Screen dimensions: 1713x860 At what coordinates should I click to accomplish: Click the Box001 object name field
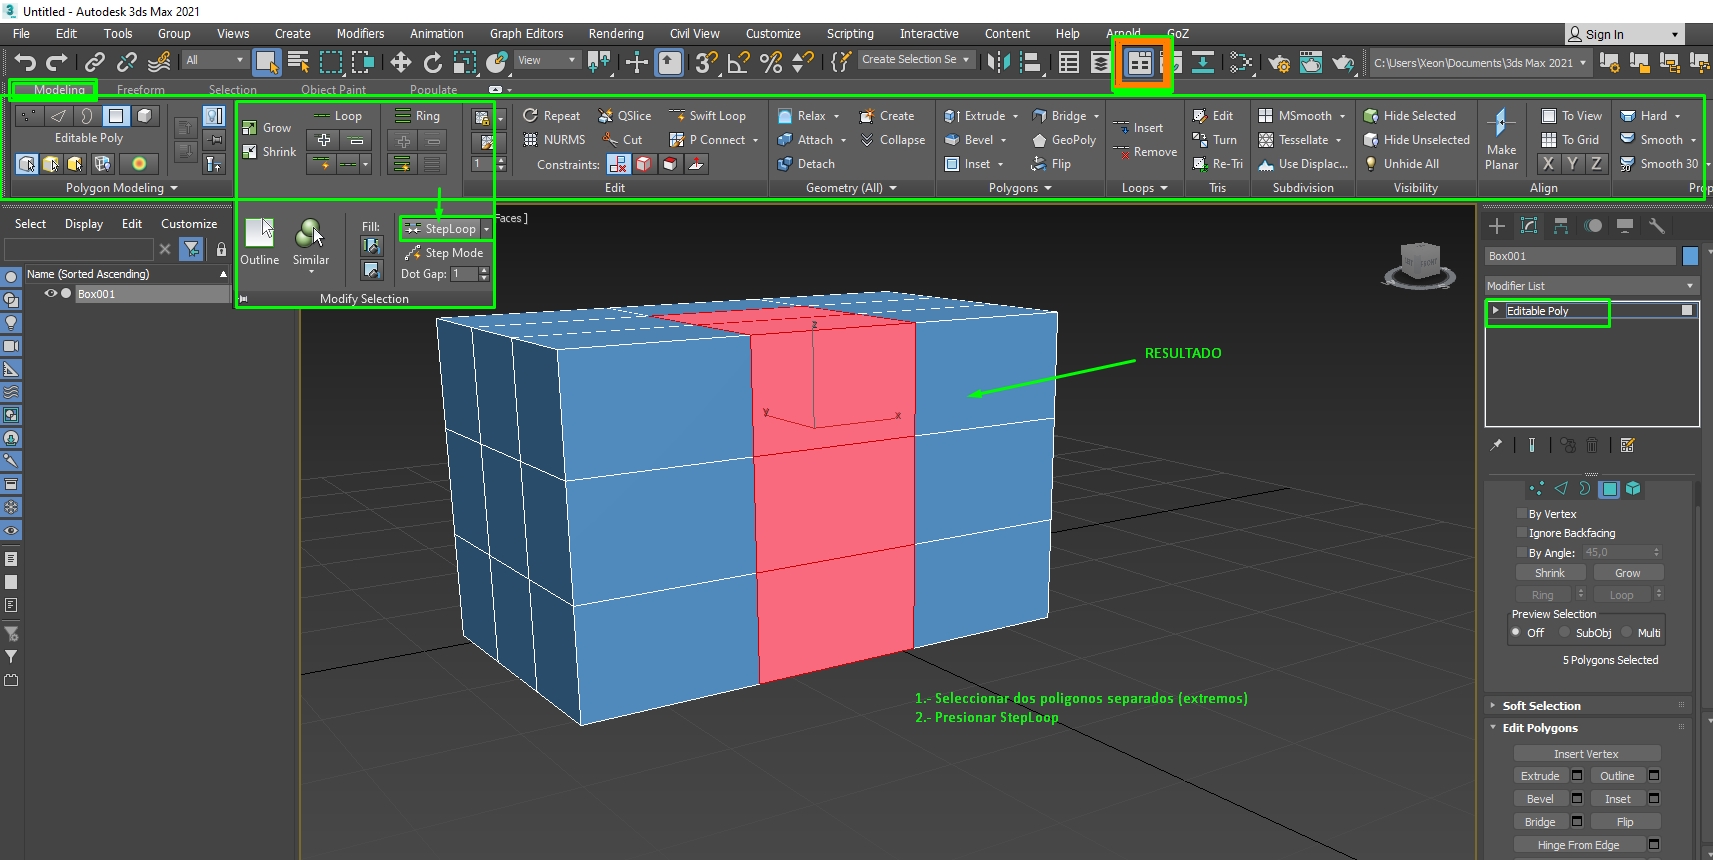tap(1579, 256)
